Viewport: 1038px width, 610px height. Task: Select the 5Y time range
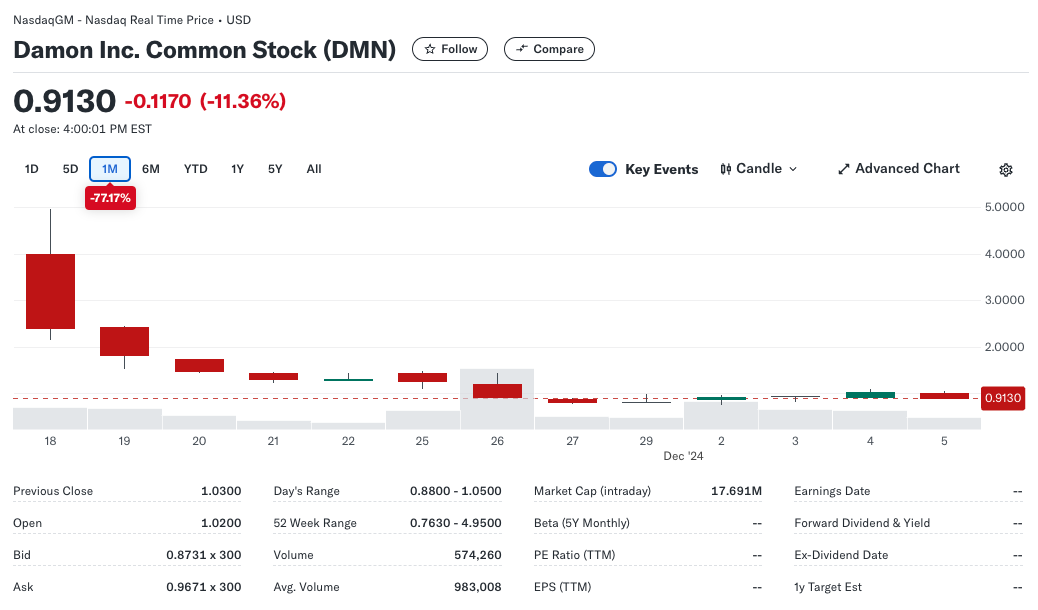tap(275, 169)
